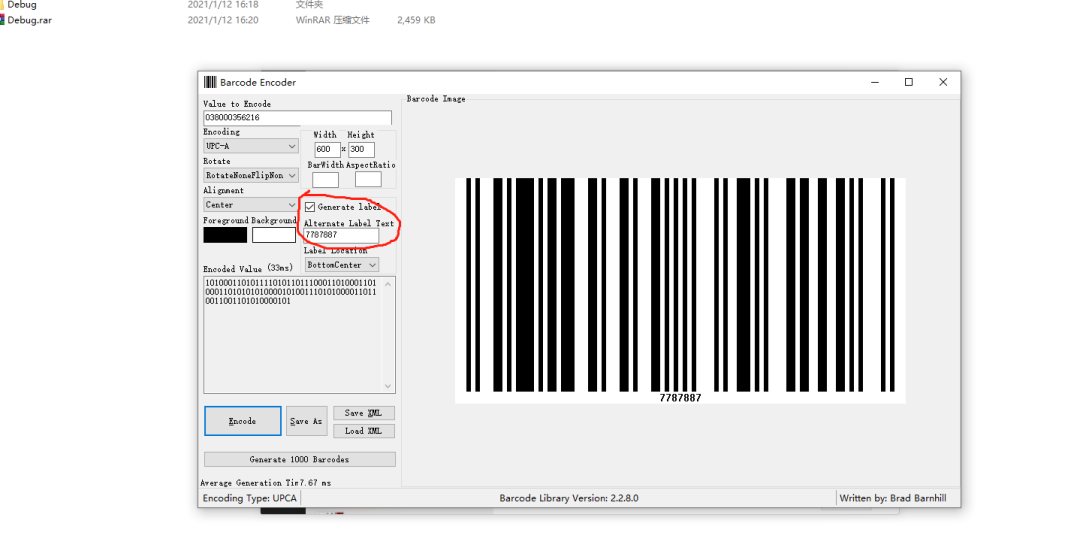Viewport: 1080px width, 560px height.
Task: Click the Encoded Value scrollbar up arrow
Action: click(388, 284)
